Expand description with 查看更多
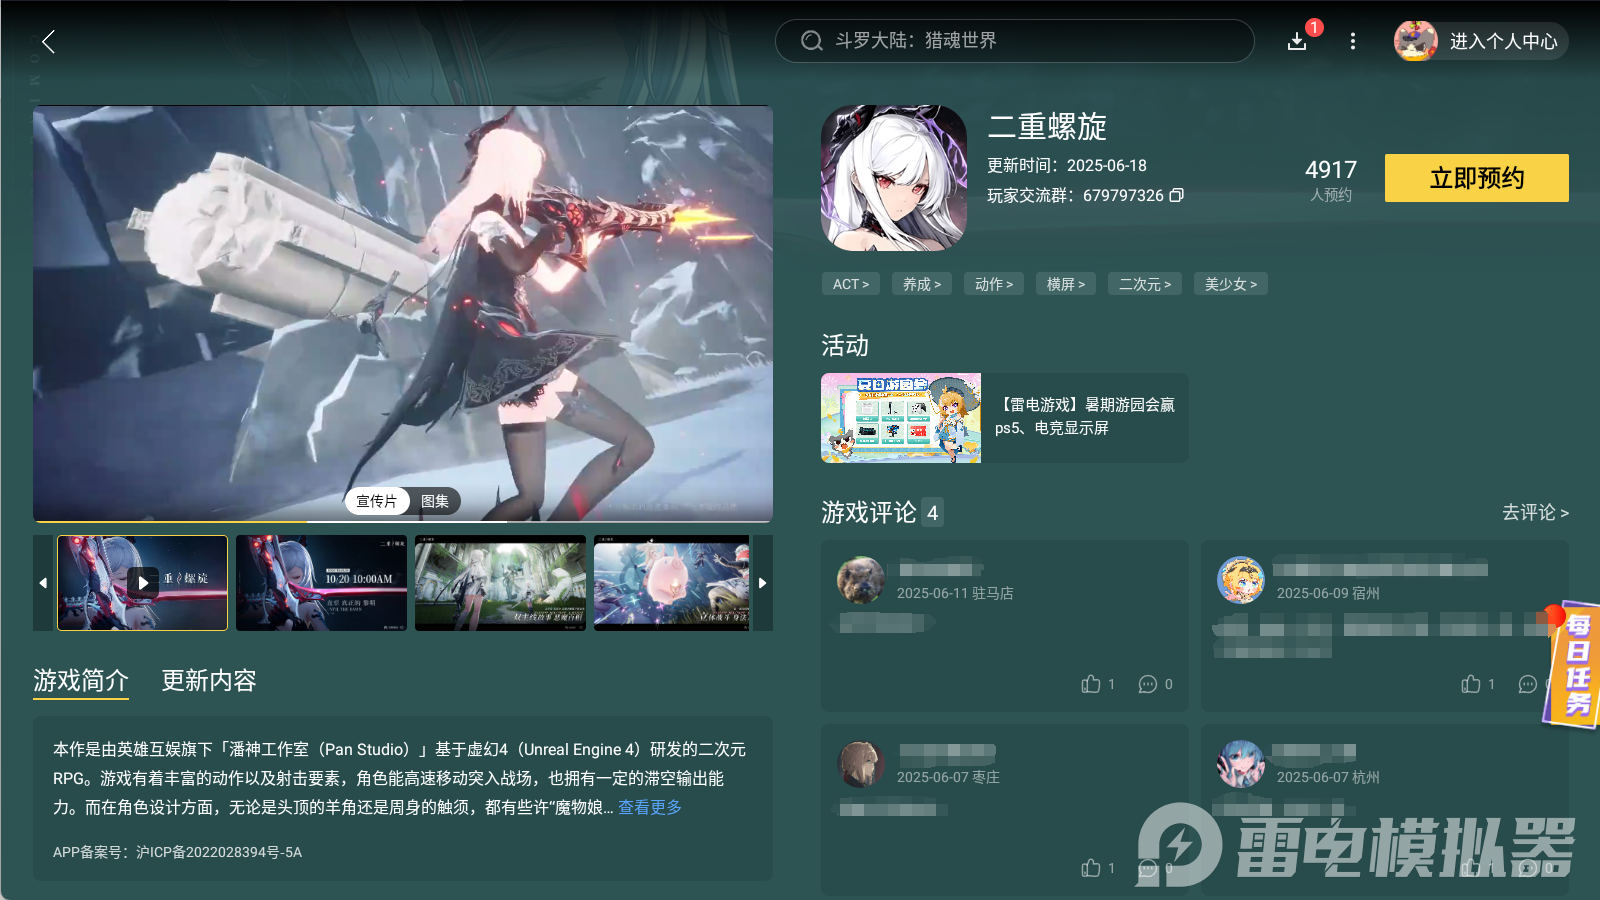1600x900 pixels. tap(650, 807)
